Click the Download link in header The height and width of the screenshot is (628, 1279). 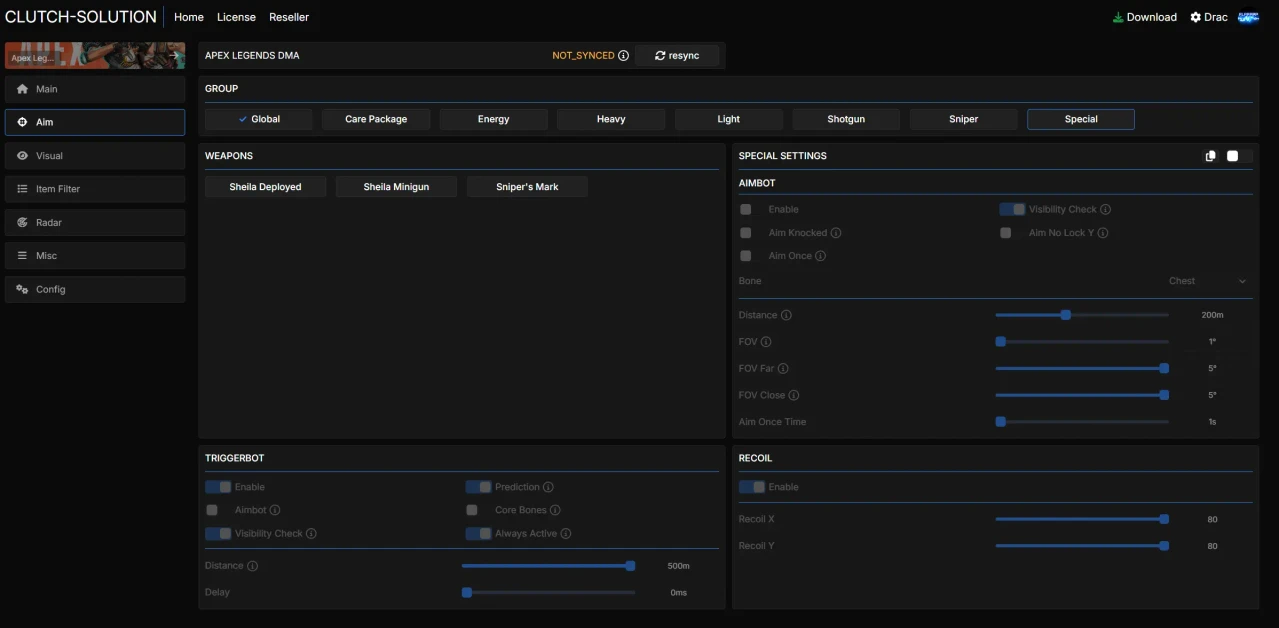[1145, 17]
